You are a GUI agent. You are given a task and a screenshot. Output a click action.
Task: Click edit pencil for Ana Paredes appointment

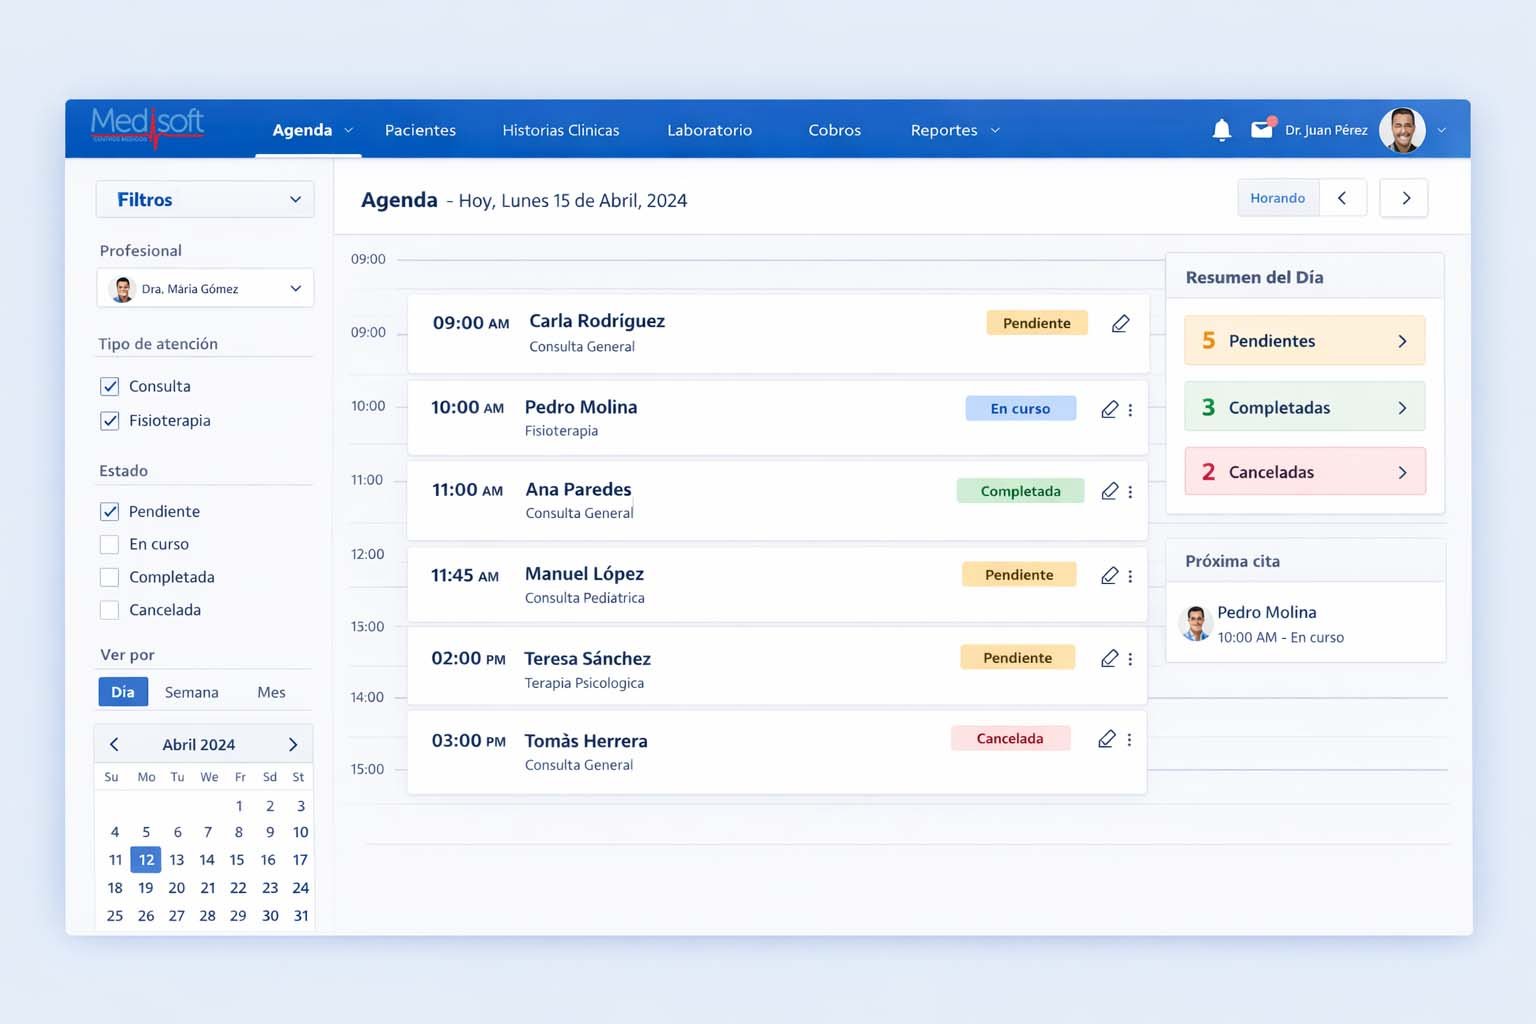[x=1109, y=491]
